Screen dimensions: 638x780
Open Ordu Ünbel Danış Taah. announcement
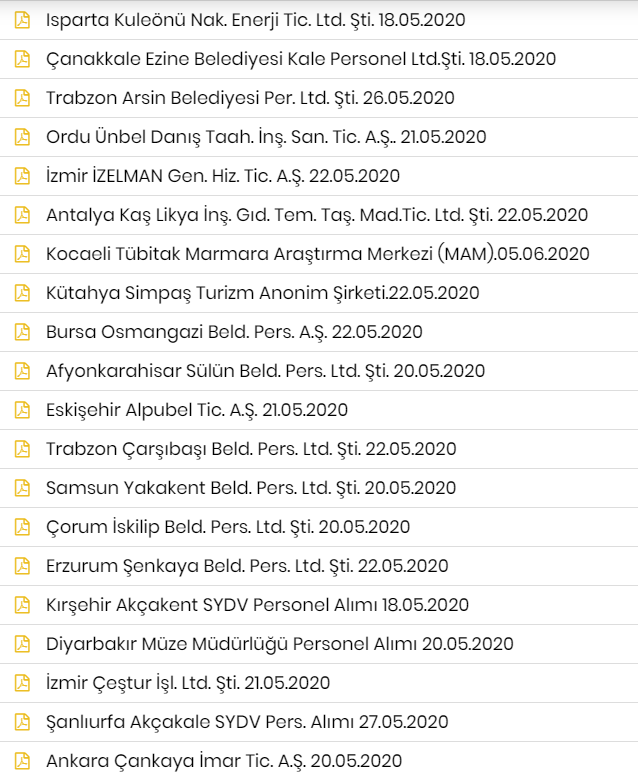pos(266,137)
